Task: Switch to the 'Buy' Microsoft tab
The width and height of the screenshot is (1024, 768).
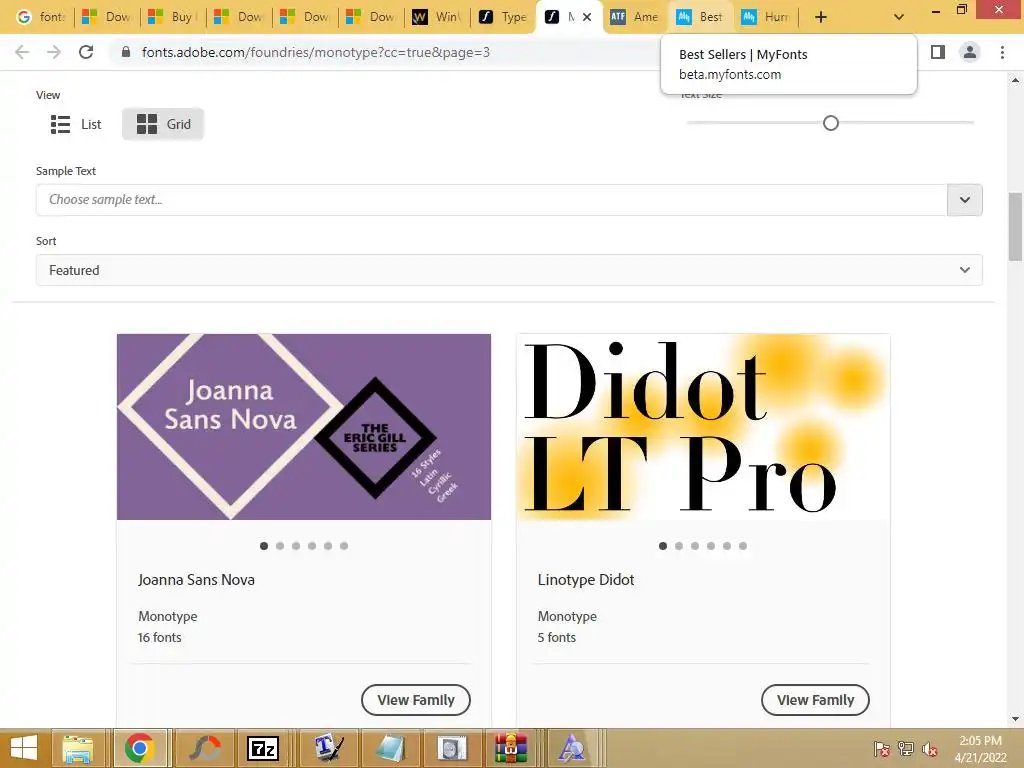Action: [x=172, y=17]
